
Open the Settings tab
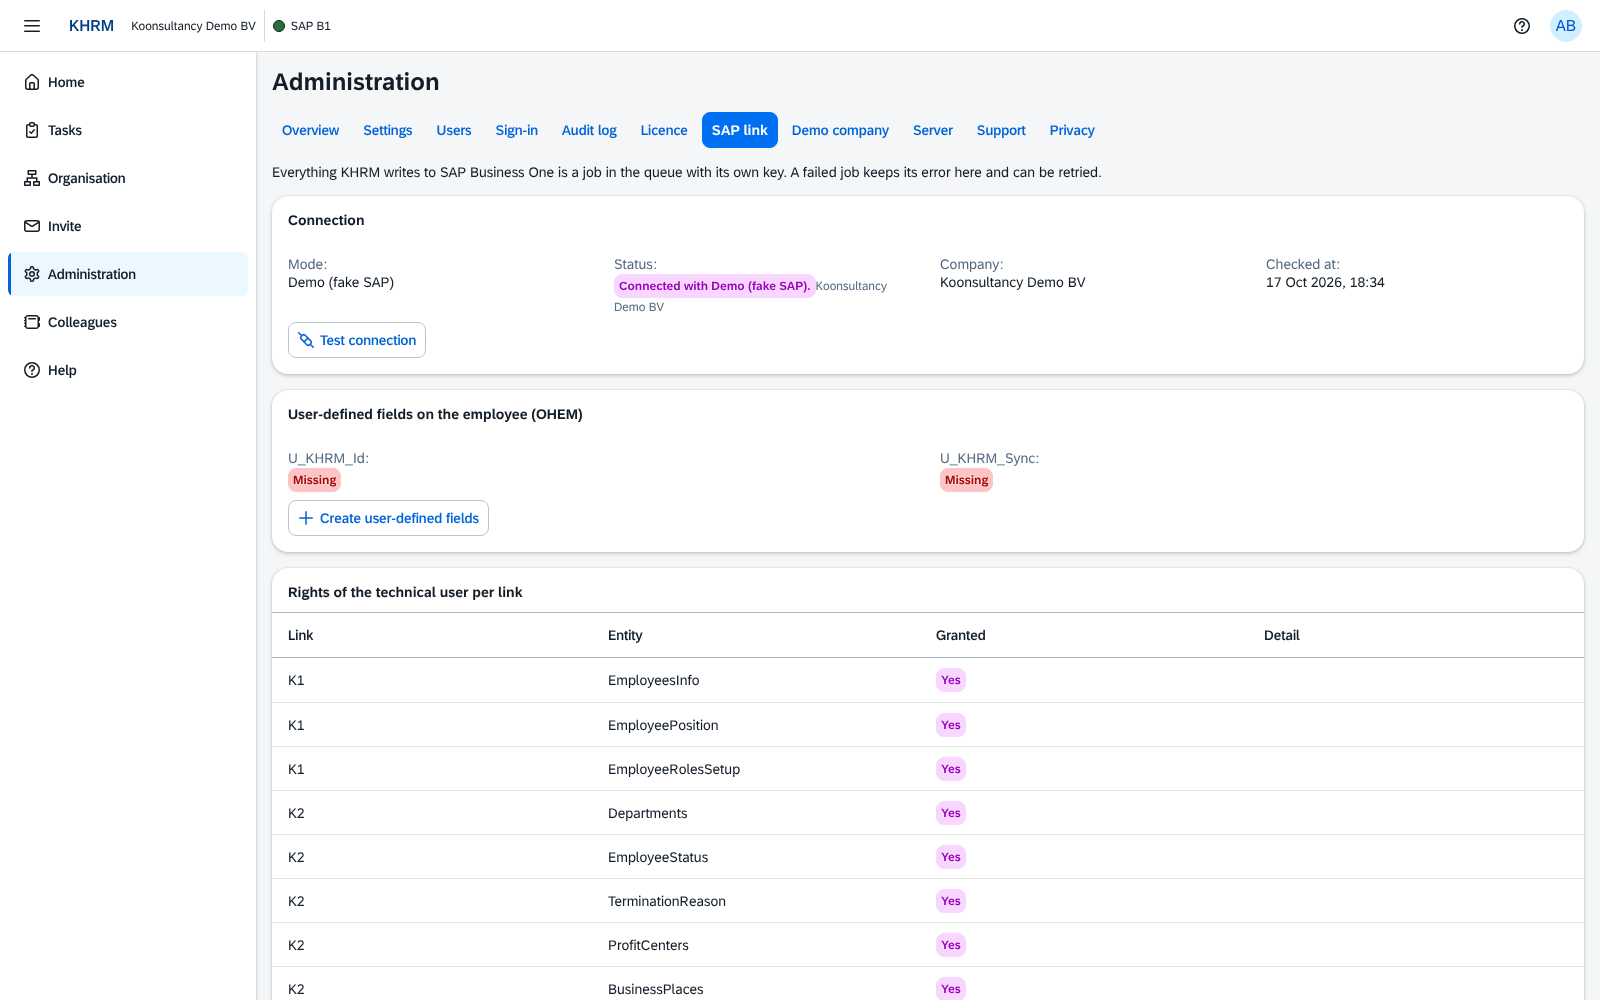388,130
